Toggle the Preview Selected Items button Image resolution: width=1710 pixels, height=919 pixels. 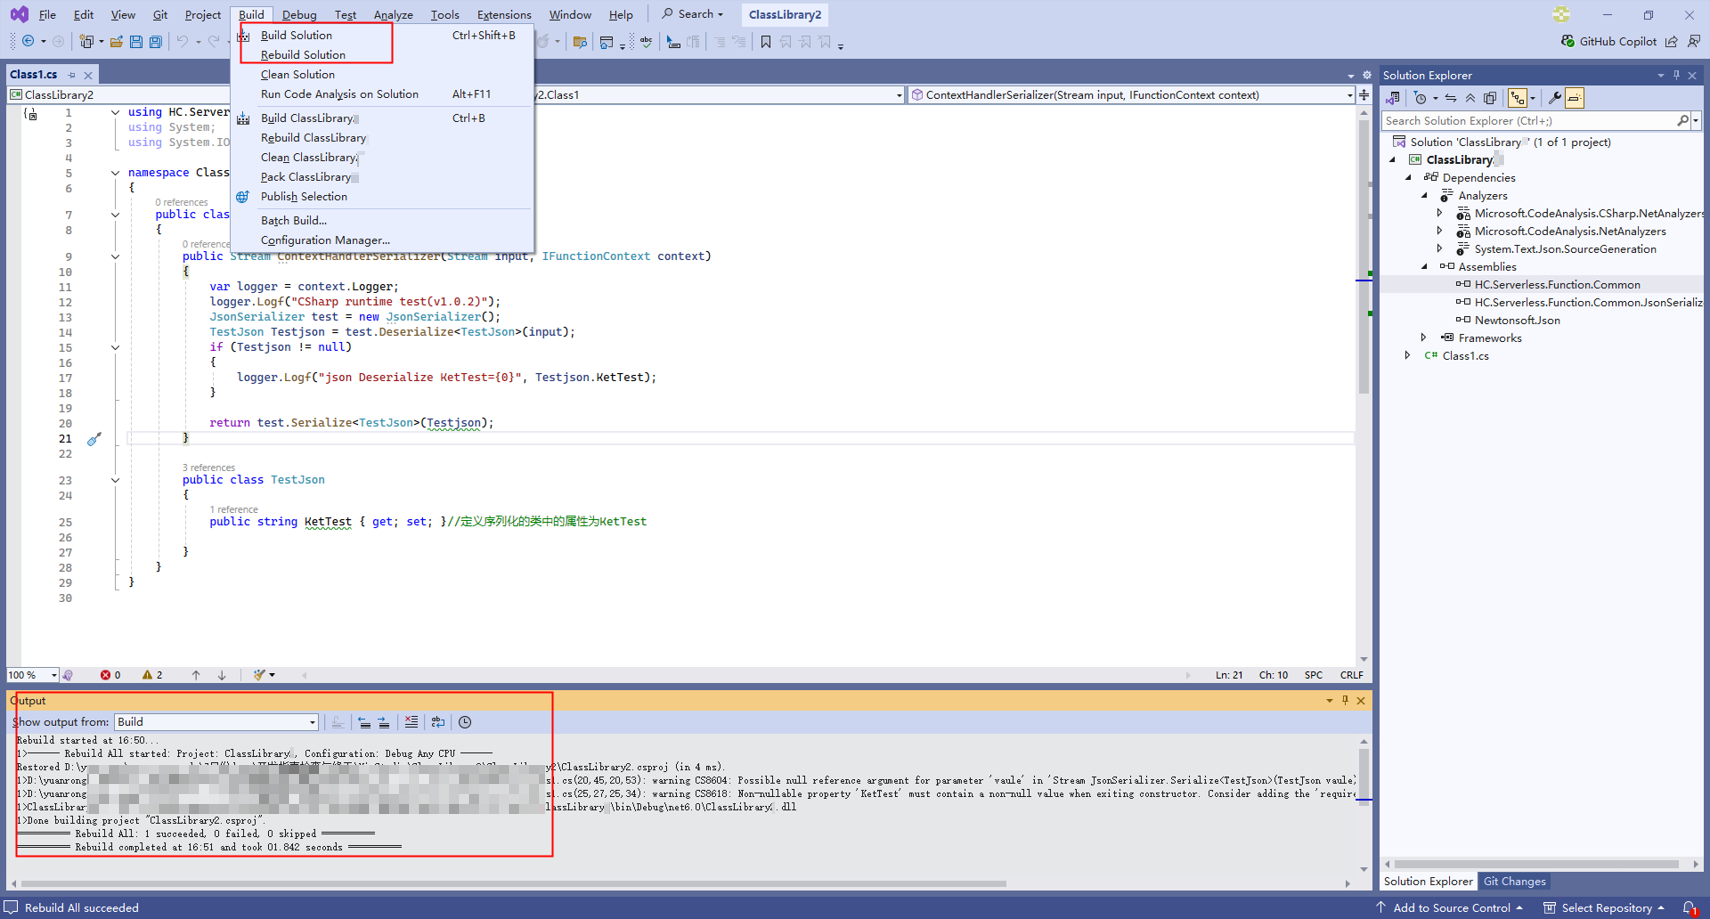[x=1575, y=98]
